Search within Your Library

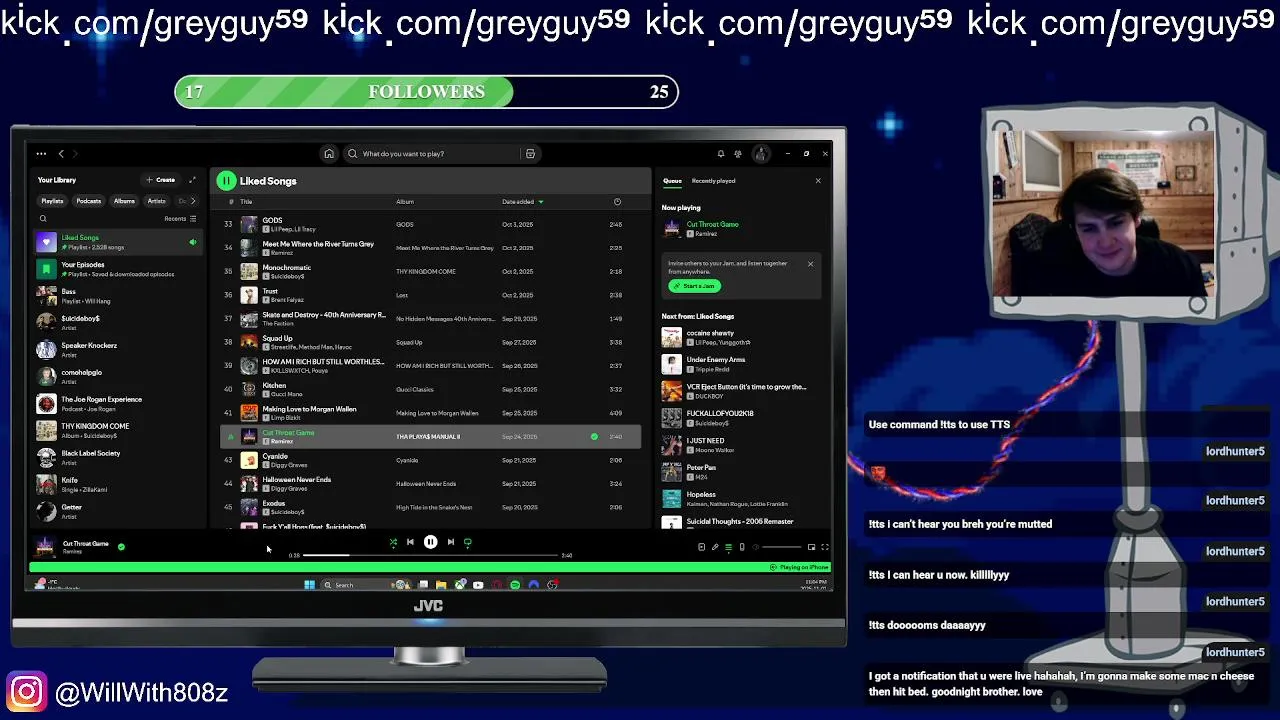pyautogui.click(x=43, y=218)
